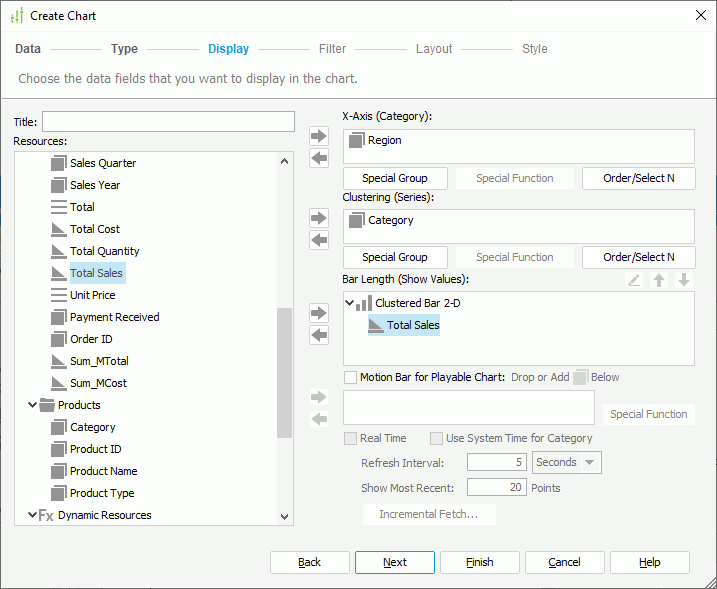Click the remove arrow beside Clustering Series

pos(319,240)
